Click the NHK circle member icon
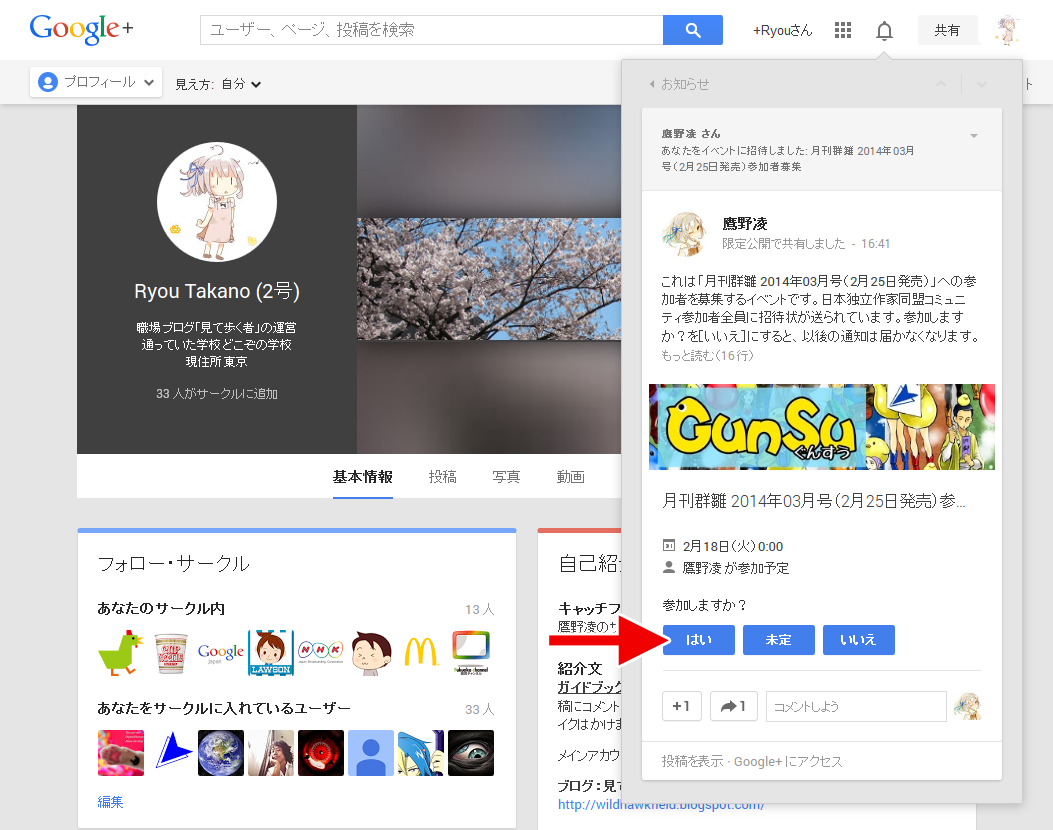This screenshot has width=1053, height=830. tap(320, 653)
